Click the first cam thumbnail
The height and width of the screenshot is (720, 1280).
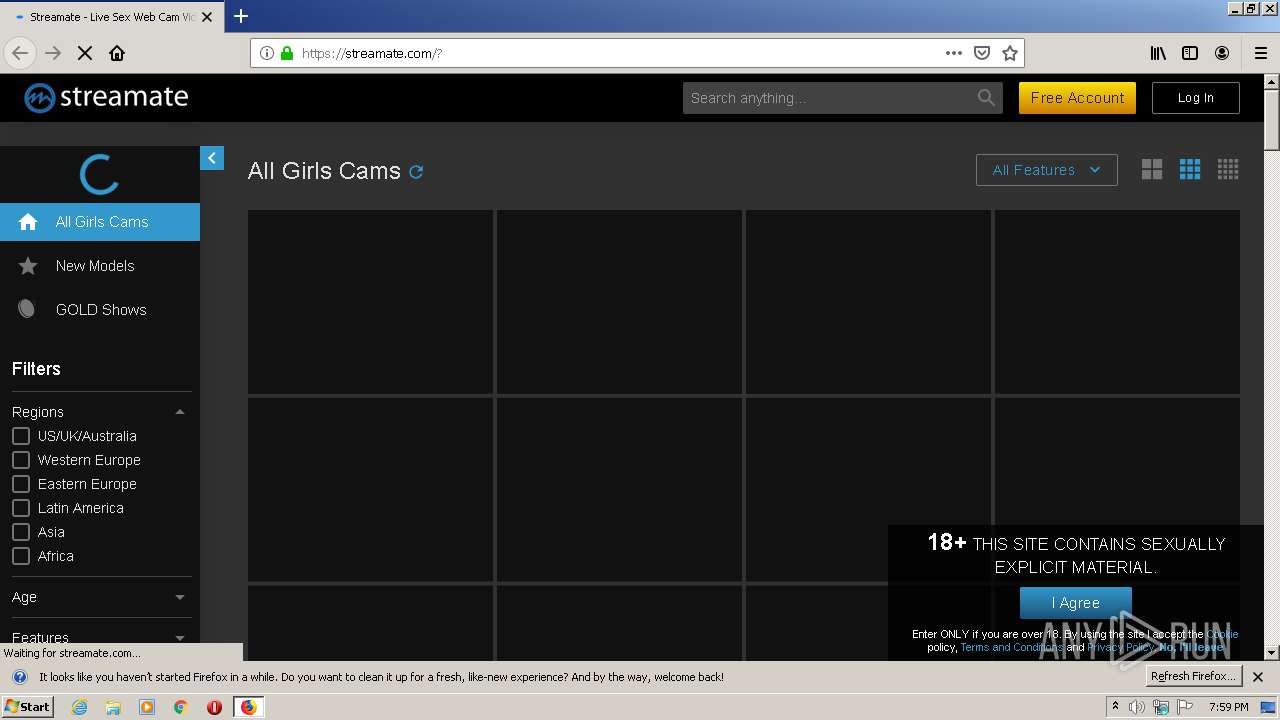(370, 301)
